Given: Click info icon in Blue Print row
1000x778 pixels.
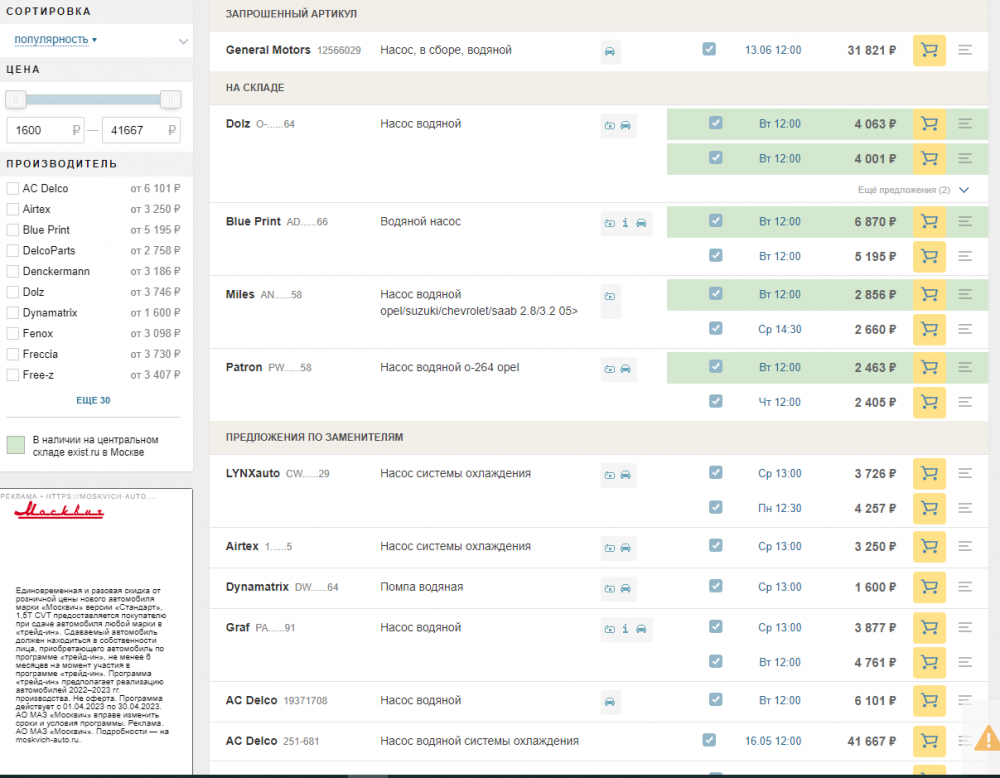Looking at the screenshot, I should click(x=625, y=223).
